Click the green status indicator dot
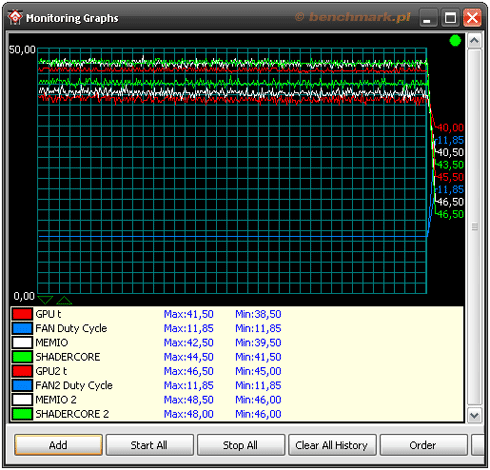 [x=455, y=41]
